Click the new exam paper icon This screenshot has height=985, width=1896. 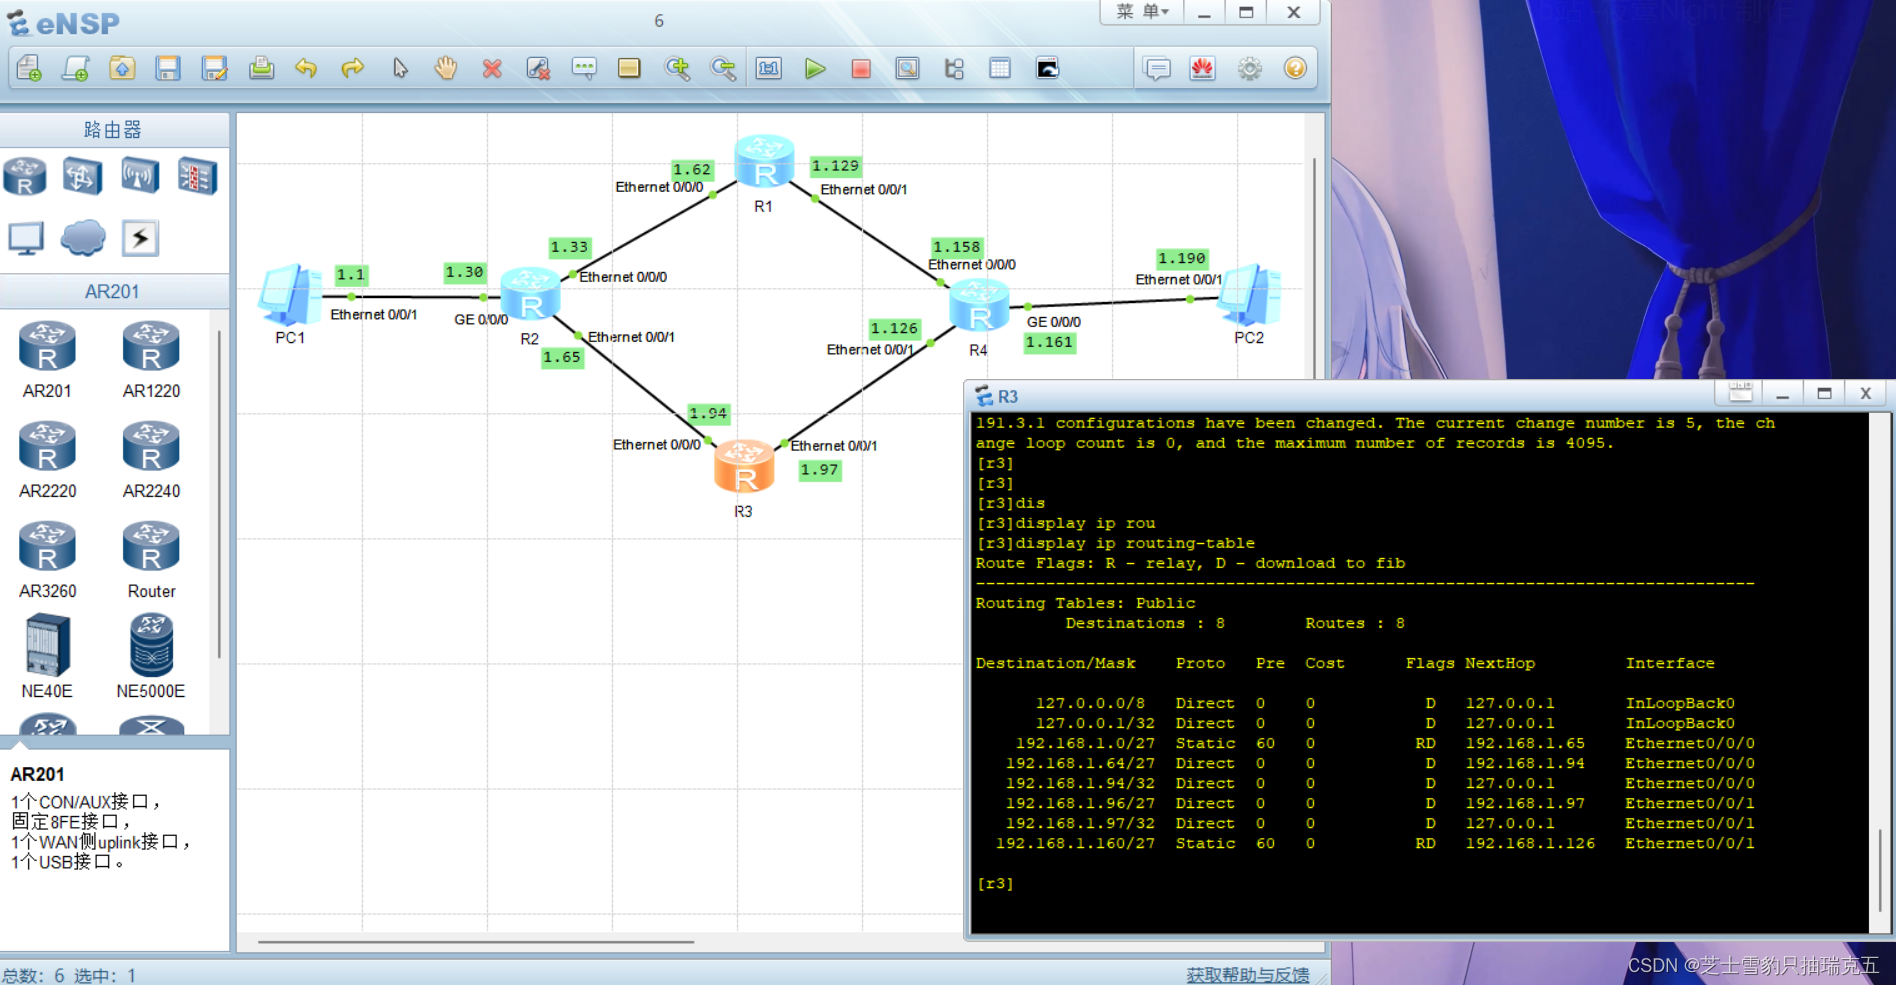point(76,68)
